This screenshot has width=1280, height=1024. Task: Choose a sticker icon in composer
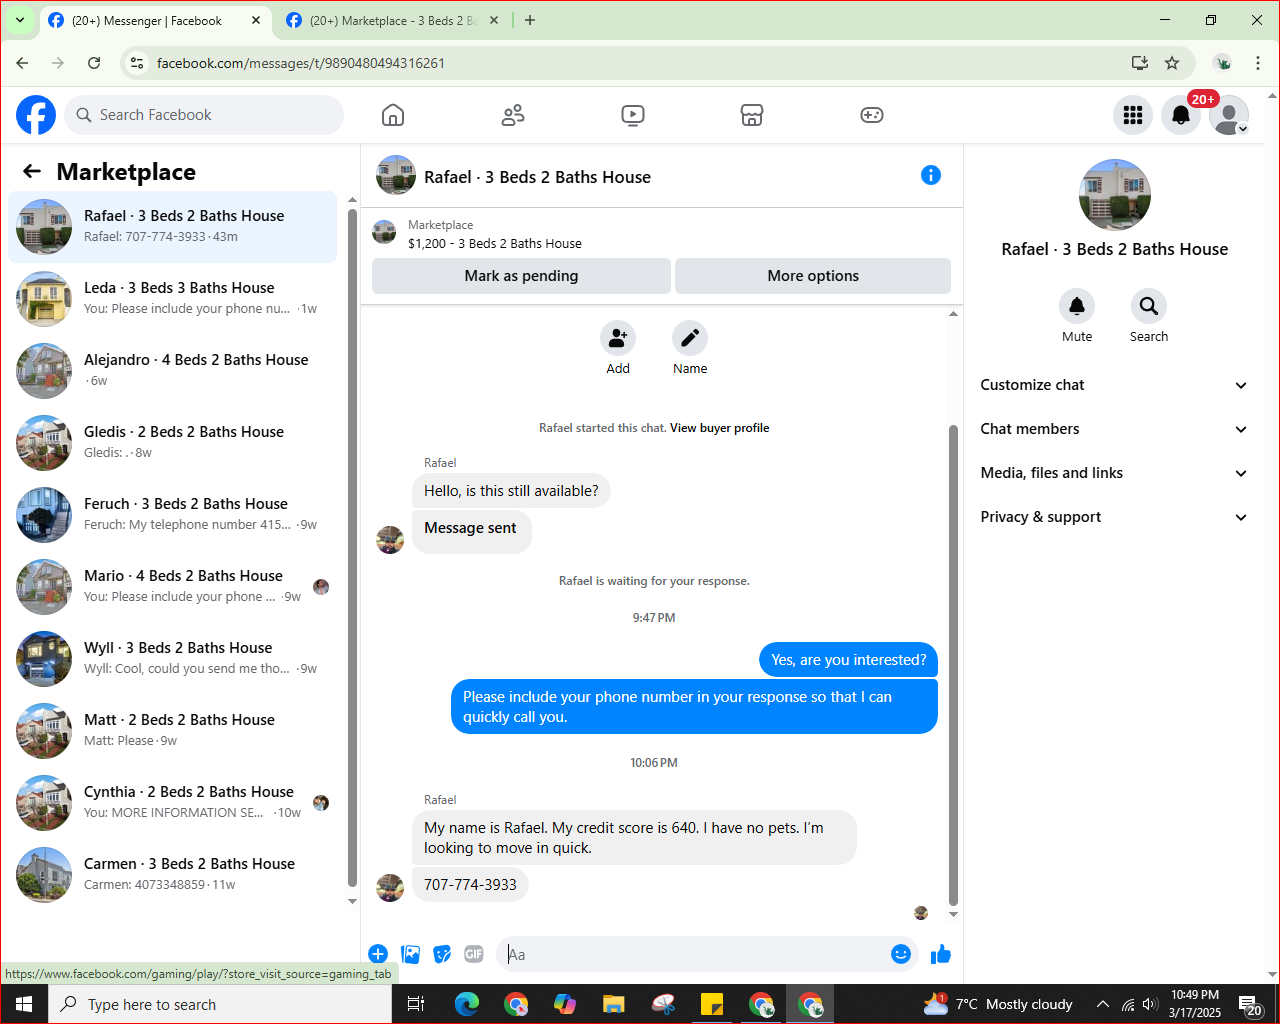(x=442, y=954)
